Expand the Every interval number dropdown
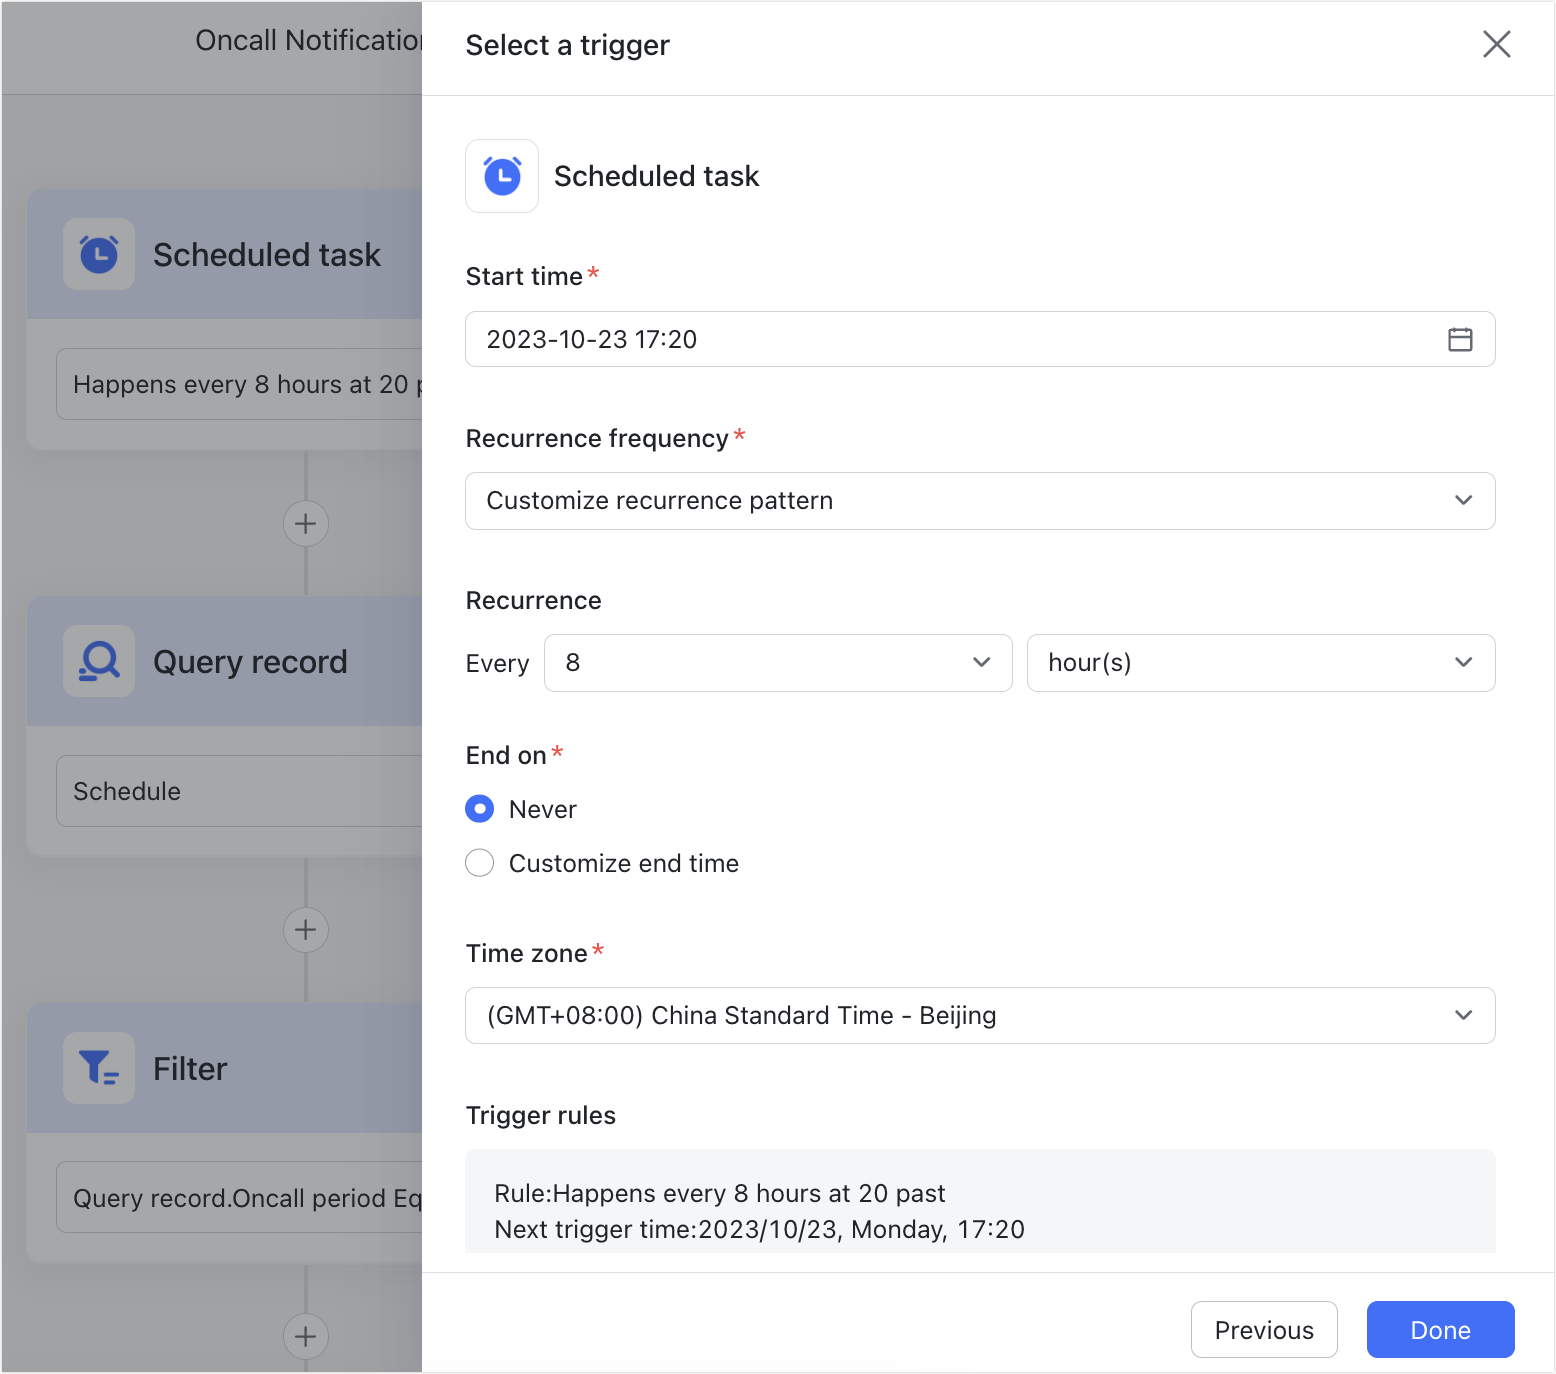Screen dimensions: 1556x1374 pos(778,663)
